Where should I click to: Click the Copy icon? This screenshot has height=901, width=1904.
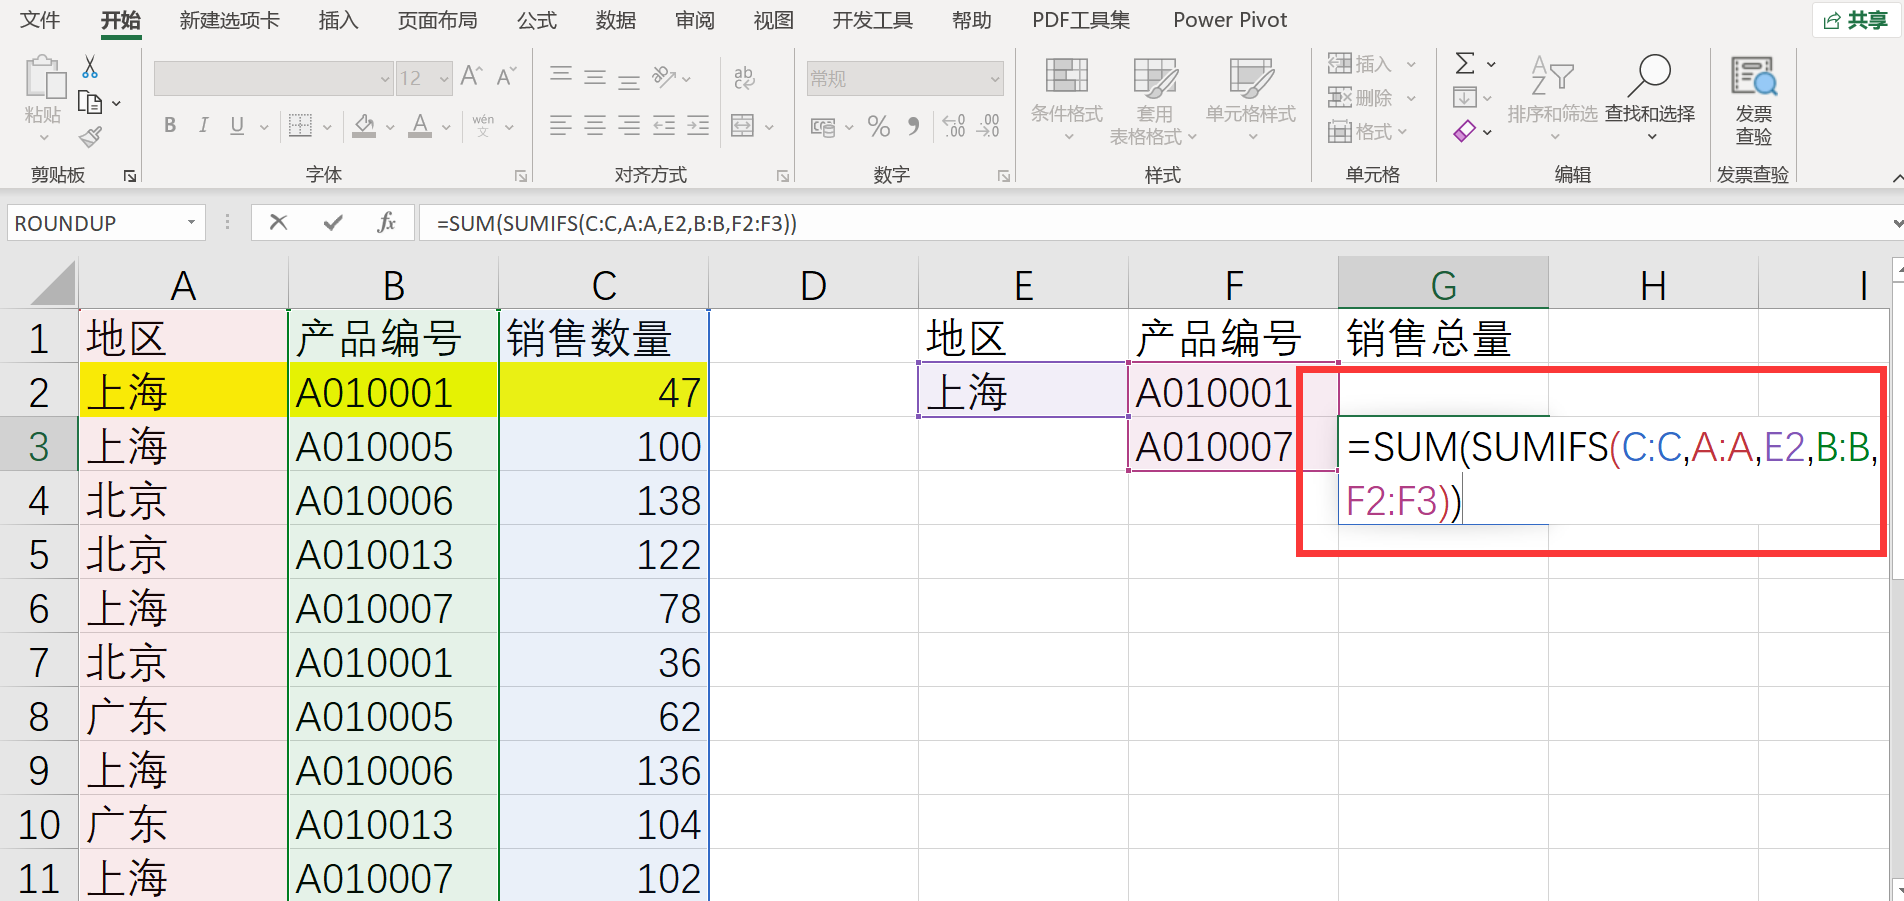tap(90, 102)
